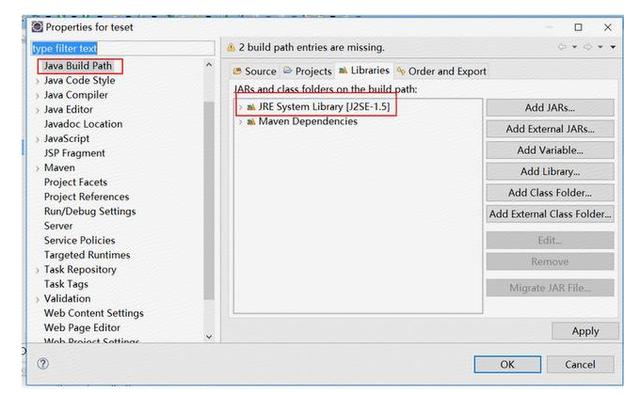Select Service Policies in sidebar
The width and height of the screenshot is (640, 394).
(x=80, y=240)
